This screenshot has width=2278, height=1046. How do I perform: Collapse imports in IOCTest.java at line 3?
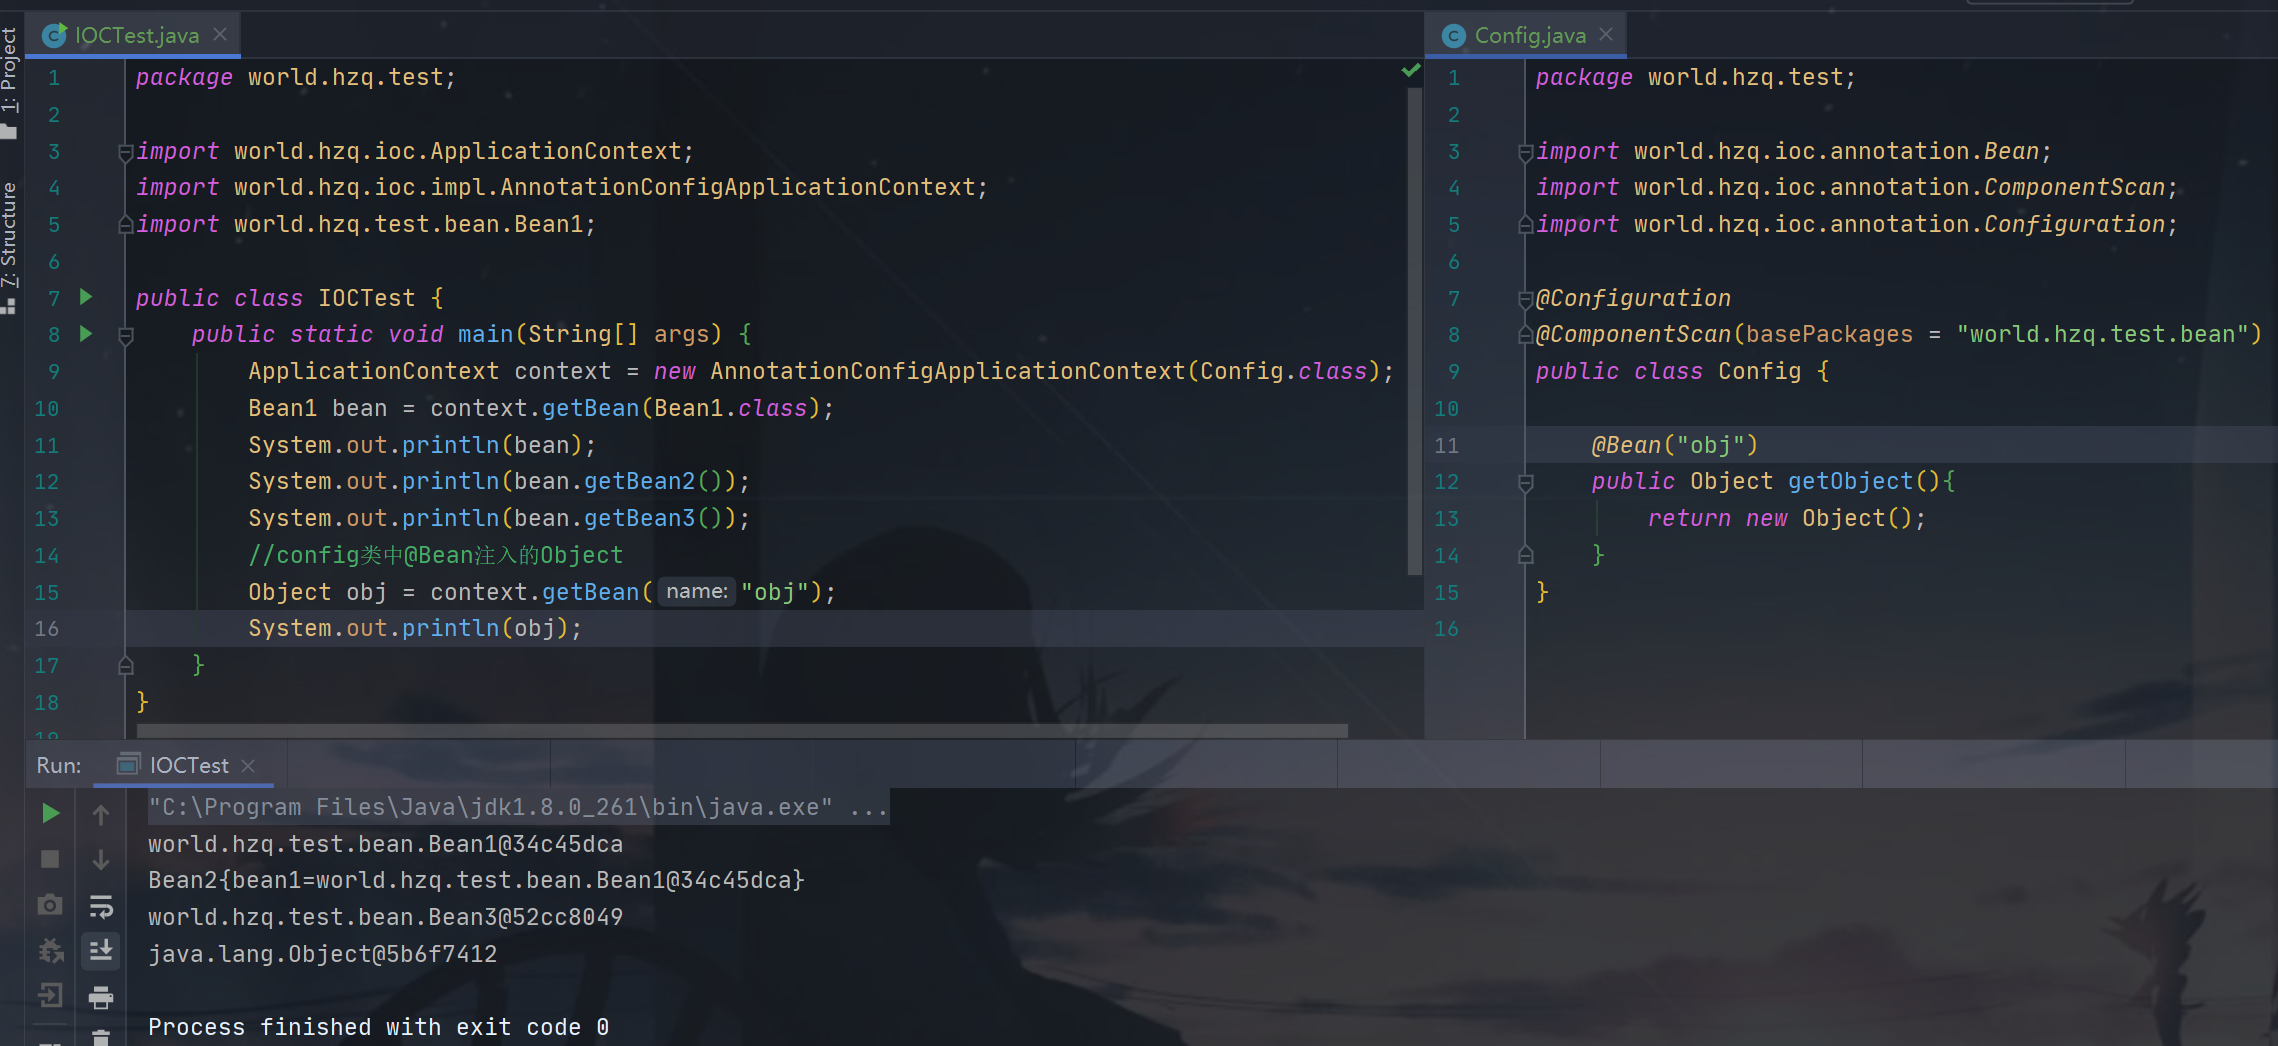click(x=125, y=152)
